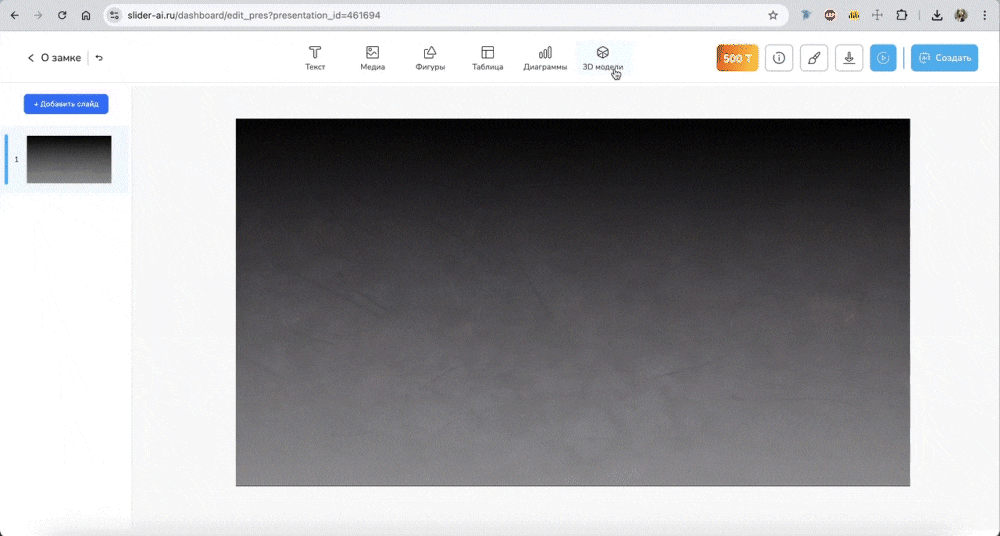Reload the page
Image resolution: width=1000 pixels, height=536 pixels.
(x=62, y=15)
